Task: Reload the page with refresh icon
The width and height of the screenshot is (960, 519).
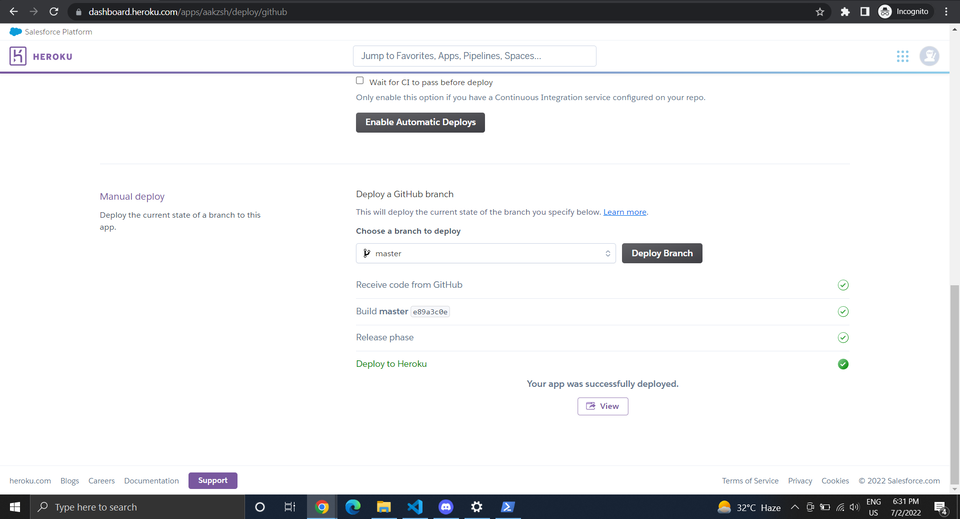Action: tap(54, 12)
